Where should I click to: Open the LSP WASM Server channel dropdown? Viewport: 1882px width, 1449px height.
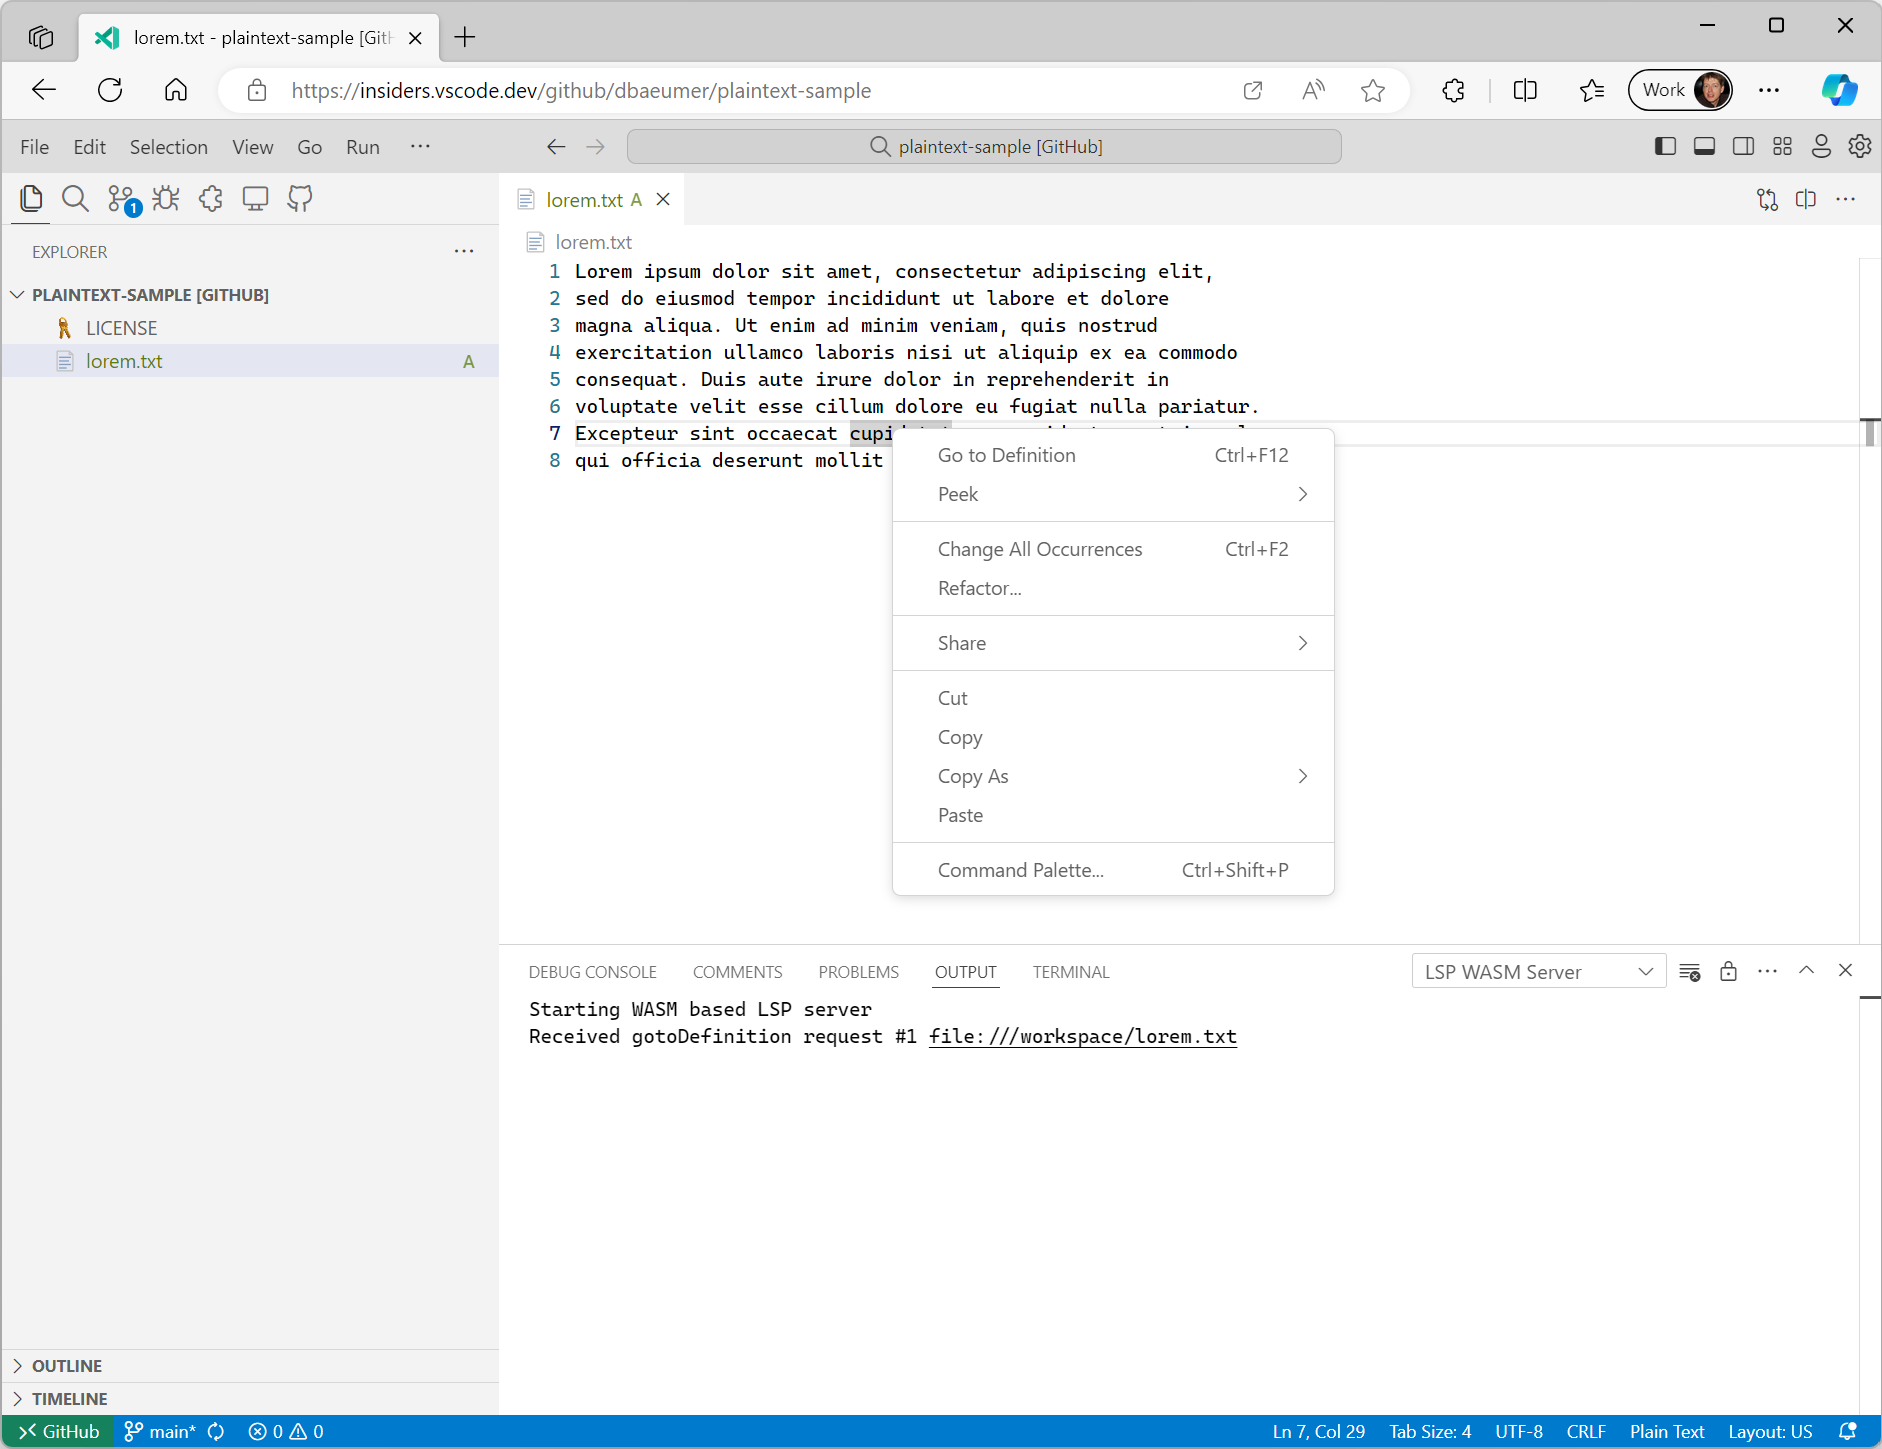coord(1537,971)
